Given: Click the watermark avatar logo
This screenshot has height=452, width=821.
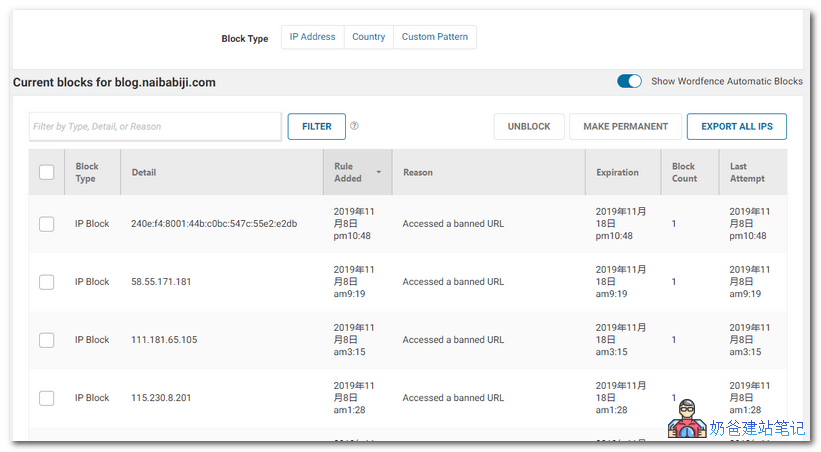Looking at the screenshot, I should [x=685, y=420].
